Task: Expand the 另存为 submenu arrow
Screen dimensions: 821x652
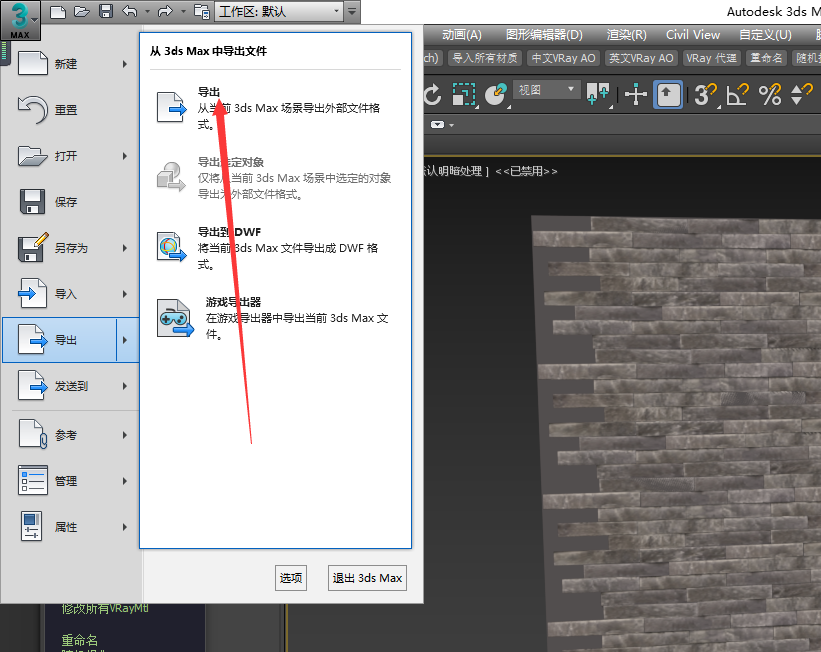Action: [x=125, y=248]
